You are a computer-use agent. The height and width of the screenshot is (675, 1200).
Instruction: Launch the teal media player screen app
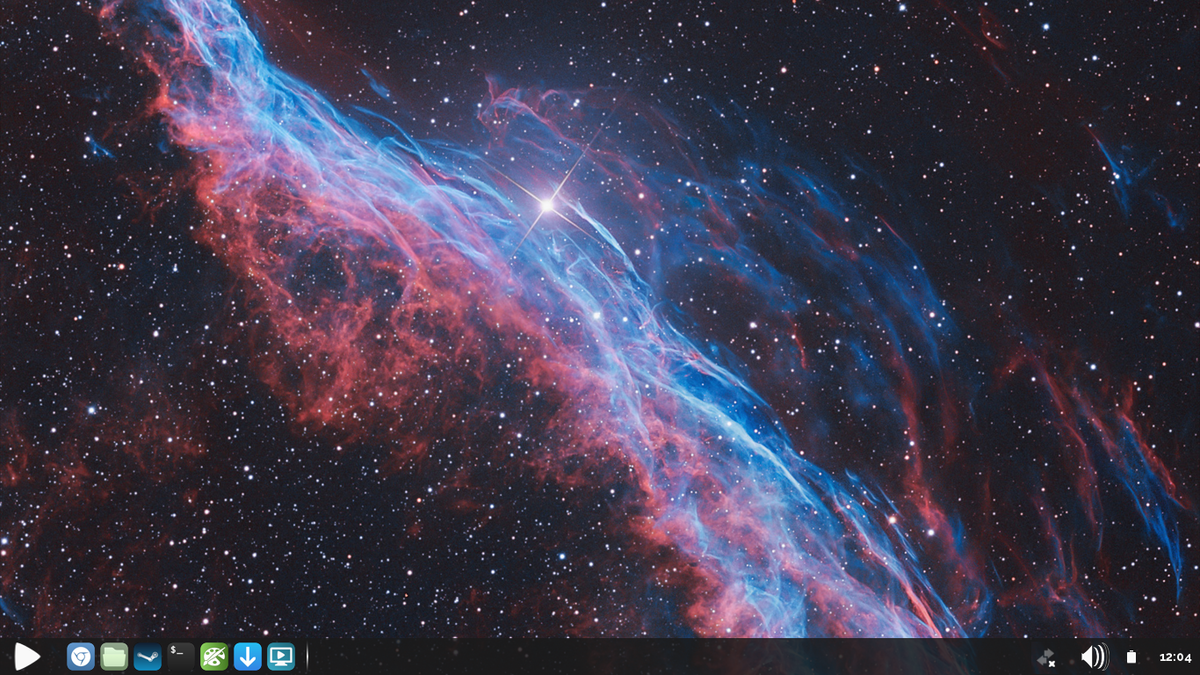tap(281, 656)
